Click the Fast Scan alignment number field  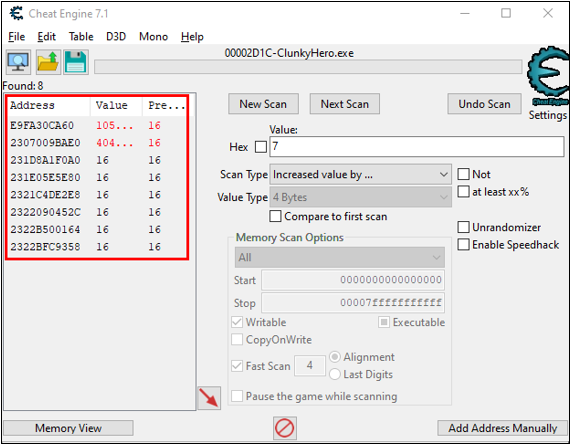pyautogui.click(x=310, y=365)
